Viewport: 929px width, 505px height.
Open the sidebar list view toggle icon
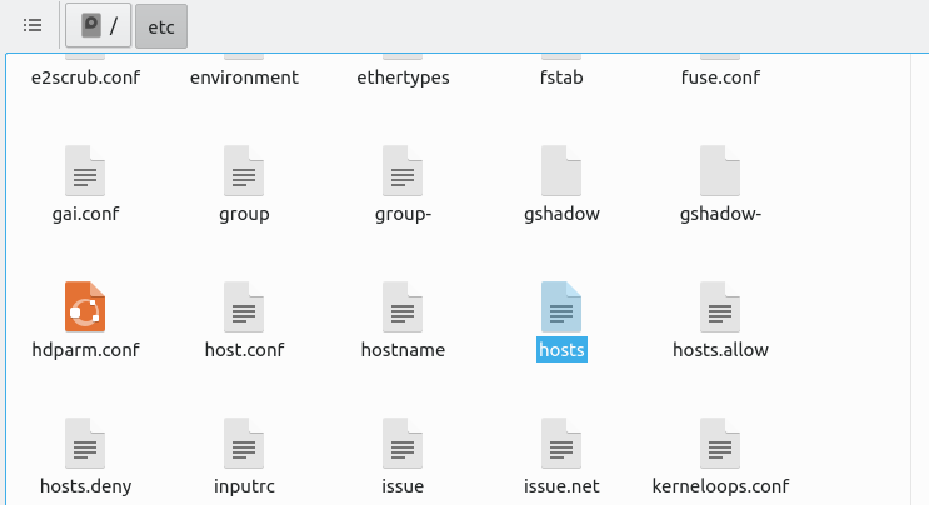(x=33, y=25)
